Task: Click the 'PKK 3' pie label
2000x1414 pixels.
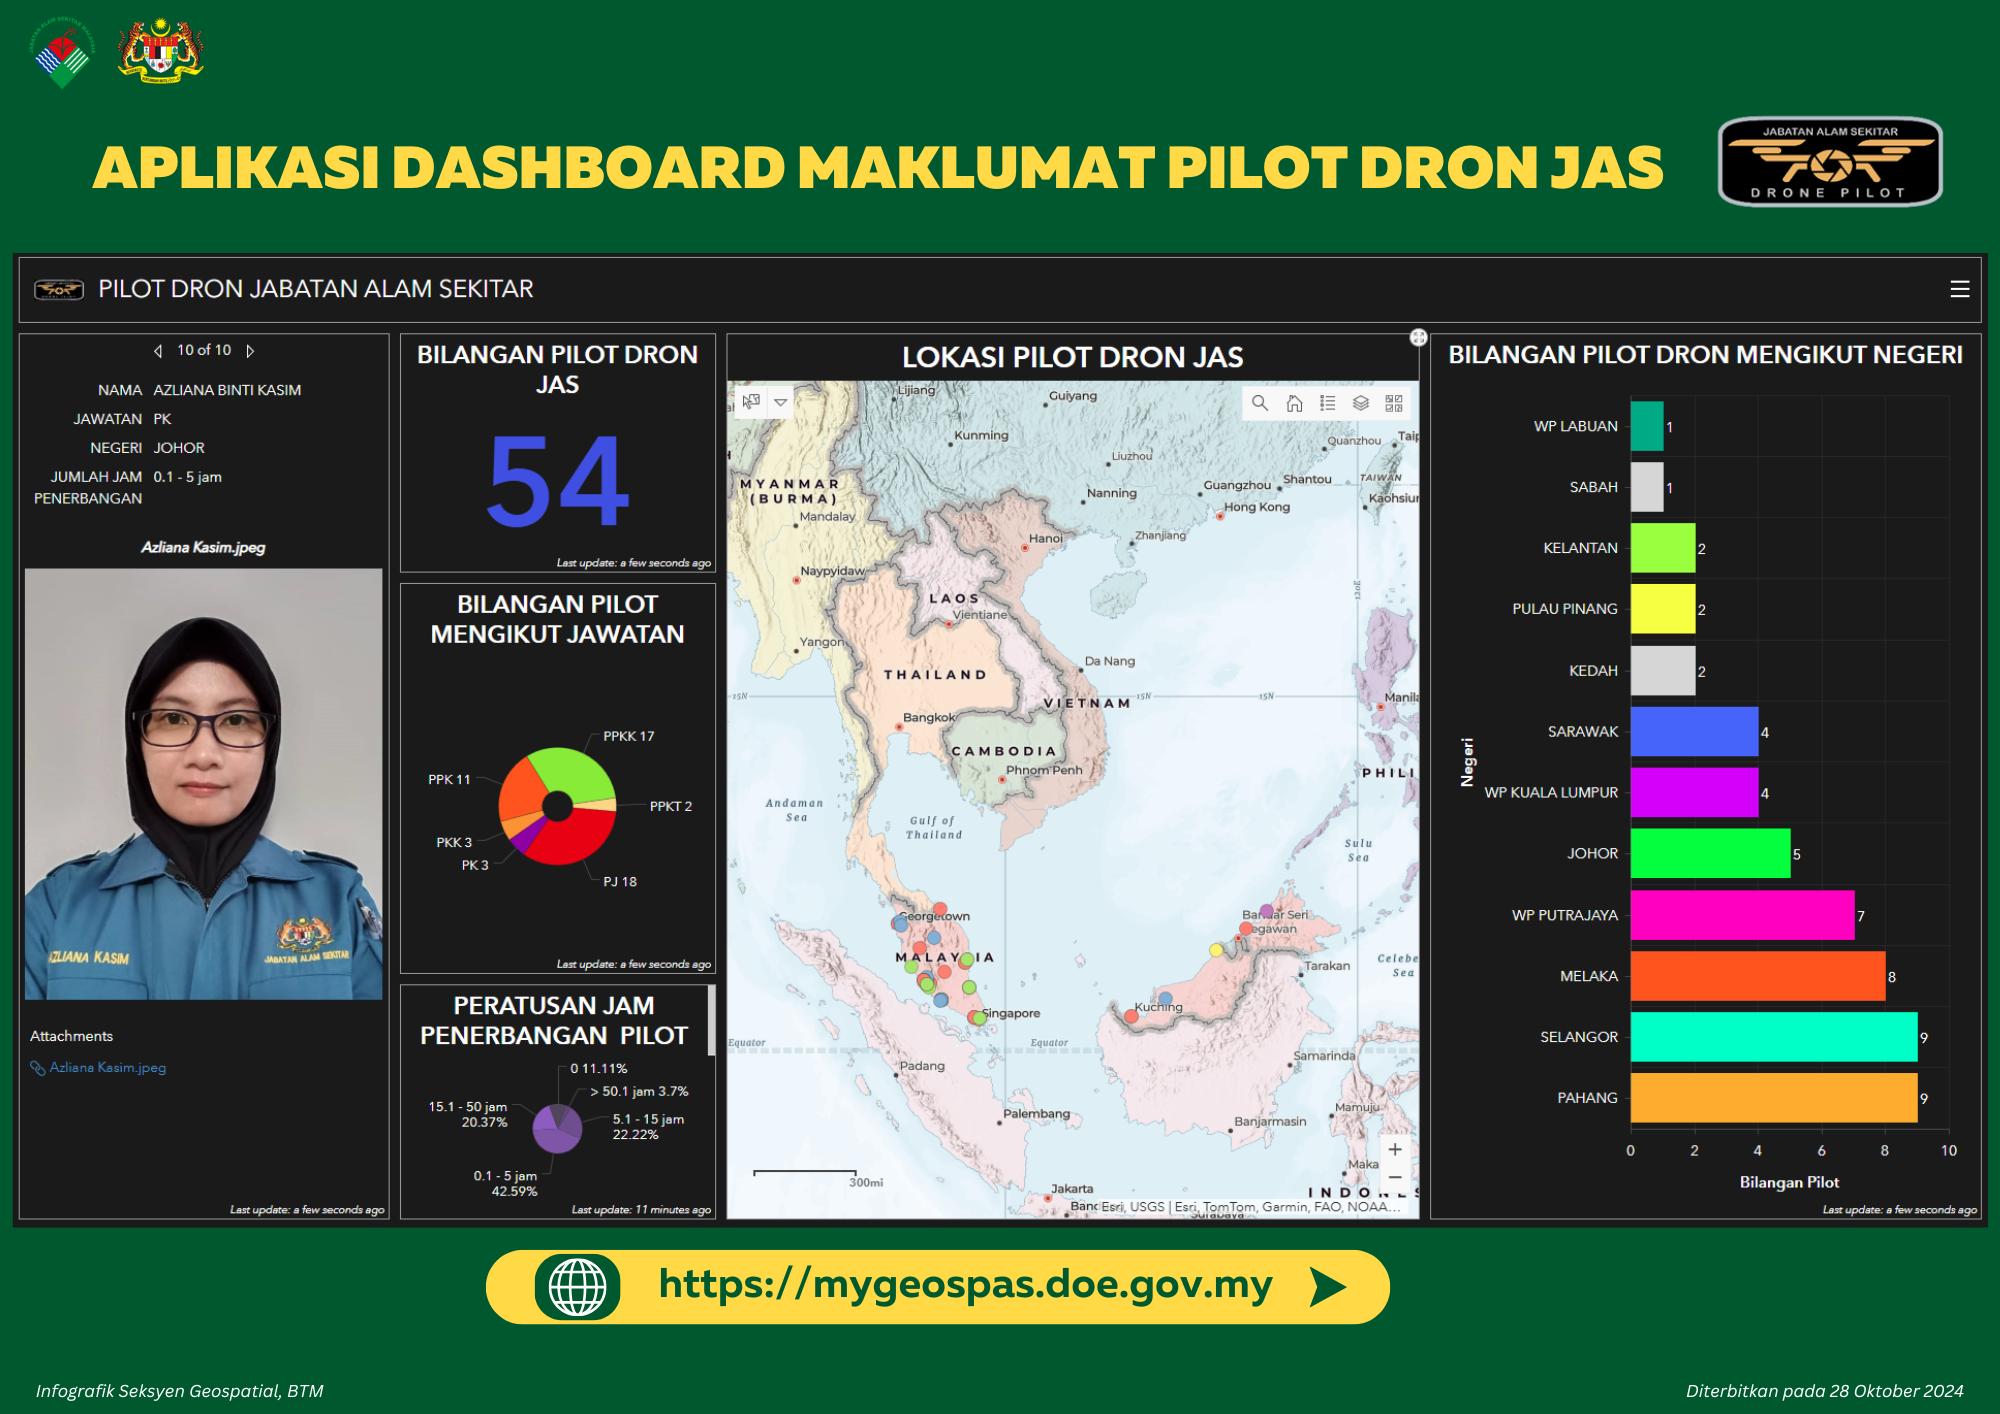Action: click(x=454, y=843)
